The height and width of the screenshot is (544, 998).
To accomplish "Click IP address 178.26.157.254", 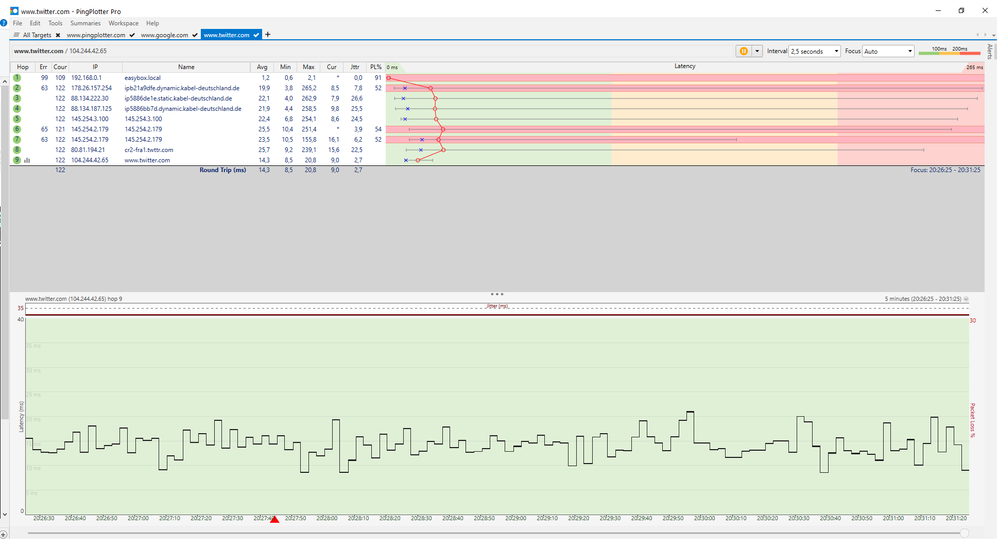I will coord(91,88).
